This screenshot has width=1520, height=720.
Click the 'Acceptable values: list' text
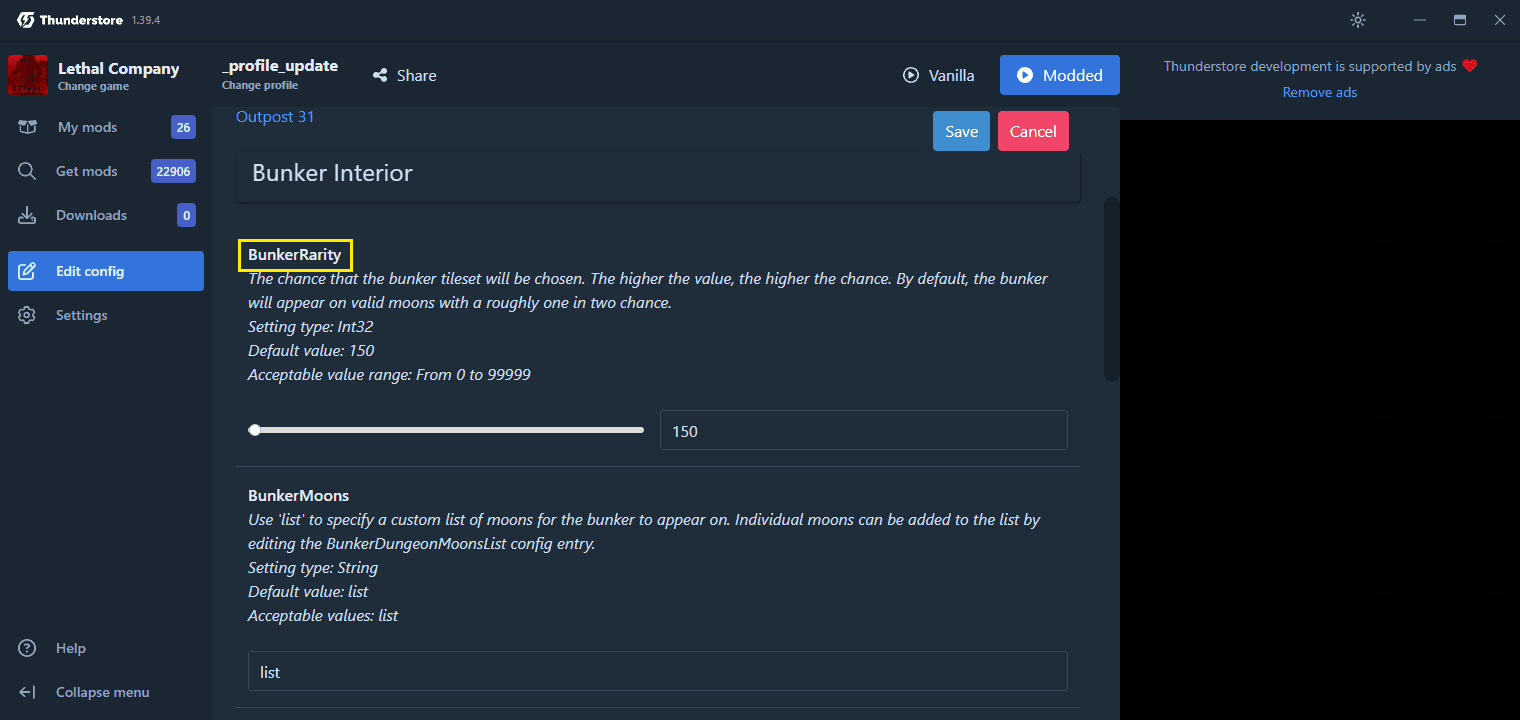point(323,615)
